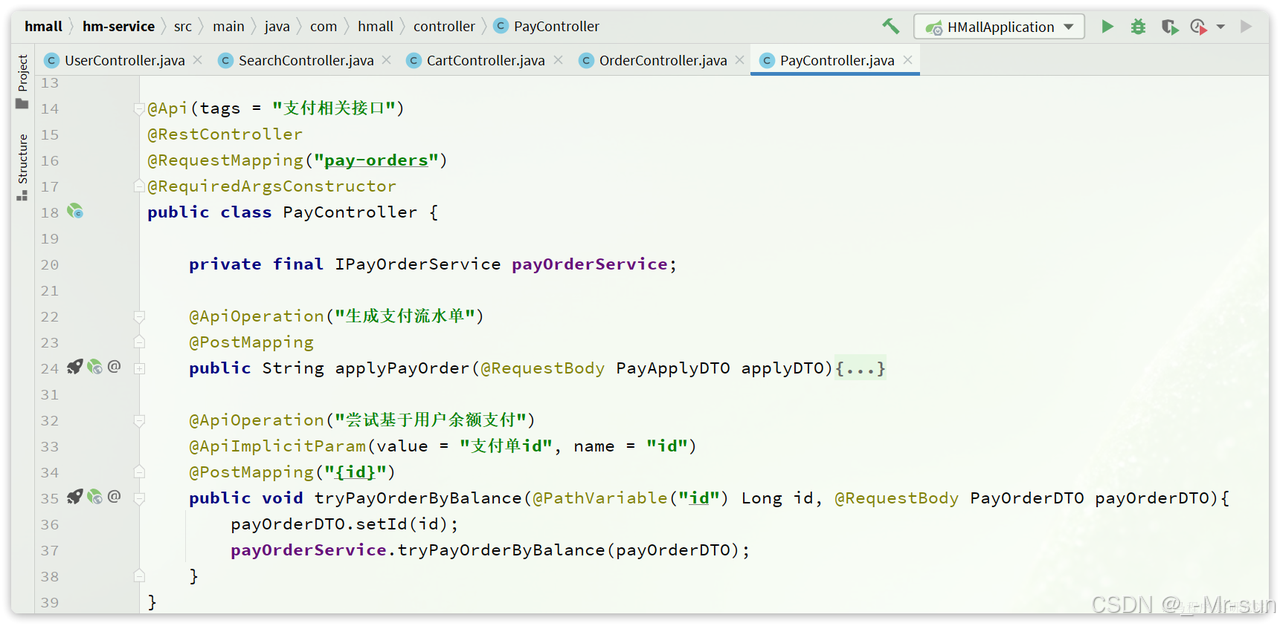Viewport: 1280px width, 626px height.
Task: Open the HMallApplication run configuration dropdown
Action: (999, 27)
